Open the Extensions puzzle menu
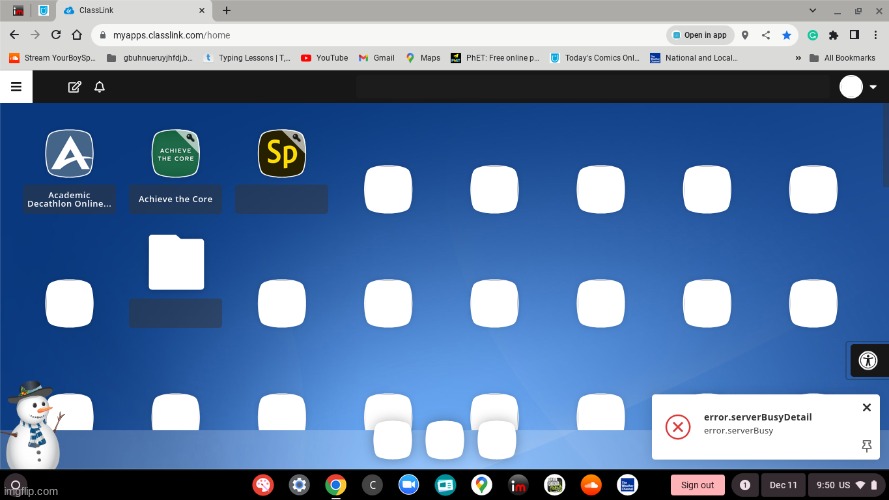The image size is (889, 500). pyautogui.click(x=833, y=35)
